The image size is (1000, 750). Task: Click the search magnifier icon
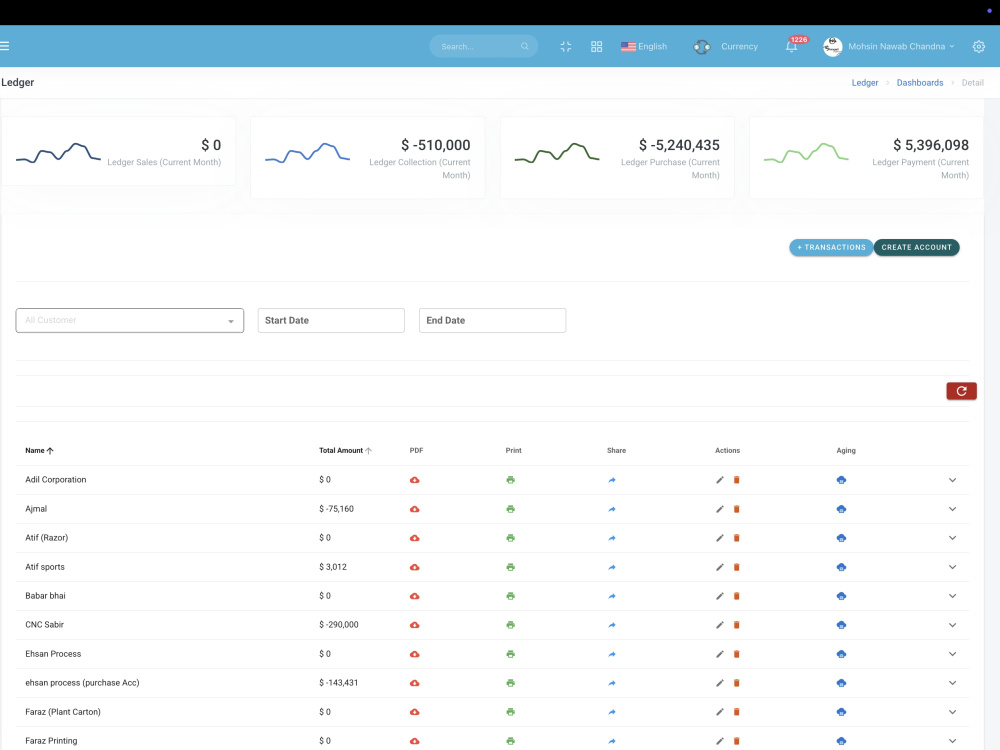[x=524, y=46]
